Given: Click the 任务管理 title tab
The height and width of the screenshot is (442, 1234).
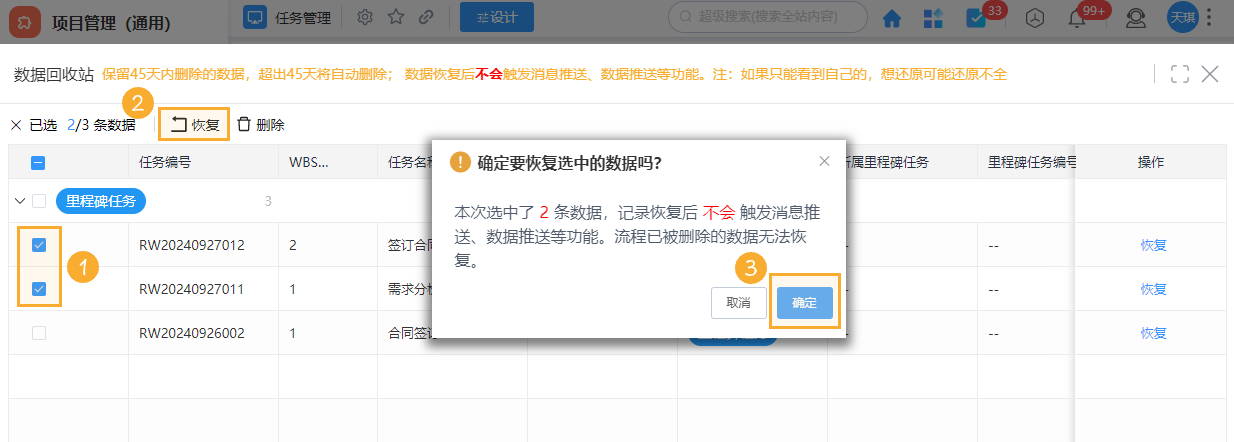Looking at the screenshot, I should tap(301, 17).
